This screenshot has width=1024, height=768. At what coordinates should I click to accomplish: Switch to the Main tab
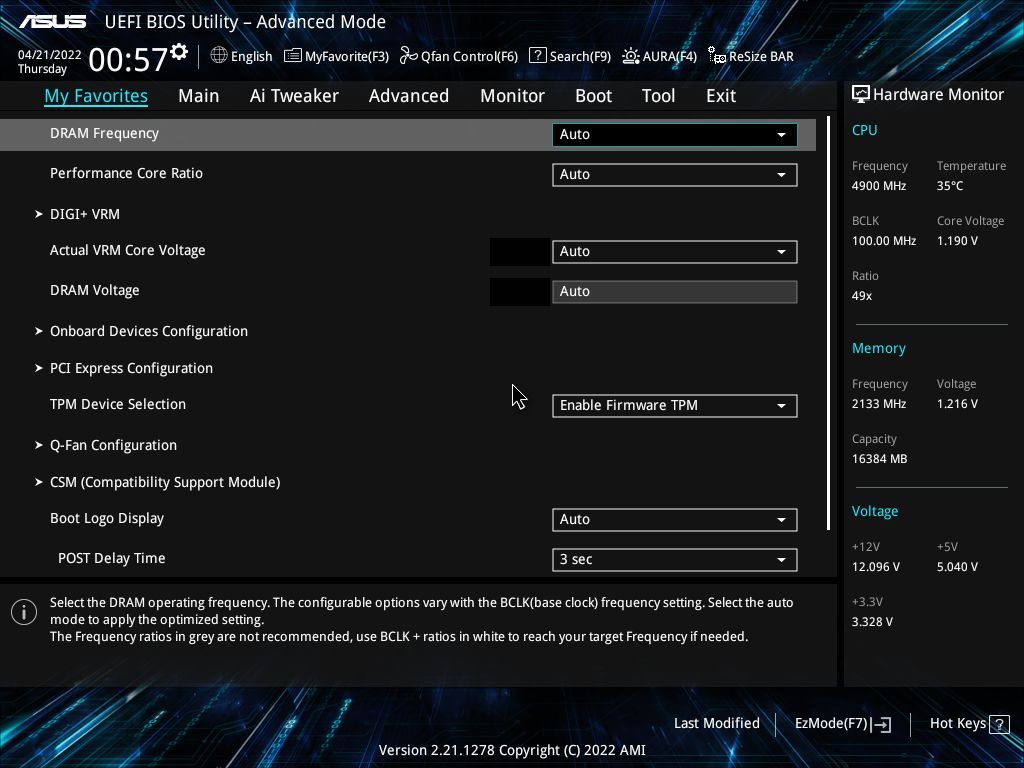click(x=199, y=96)
